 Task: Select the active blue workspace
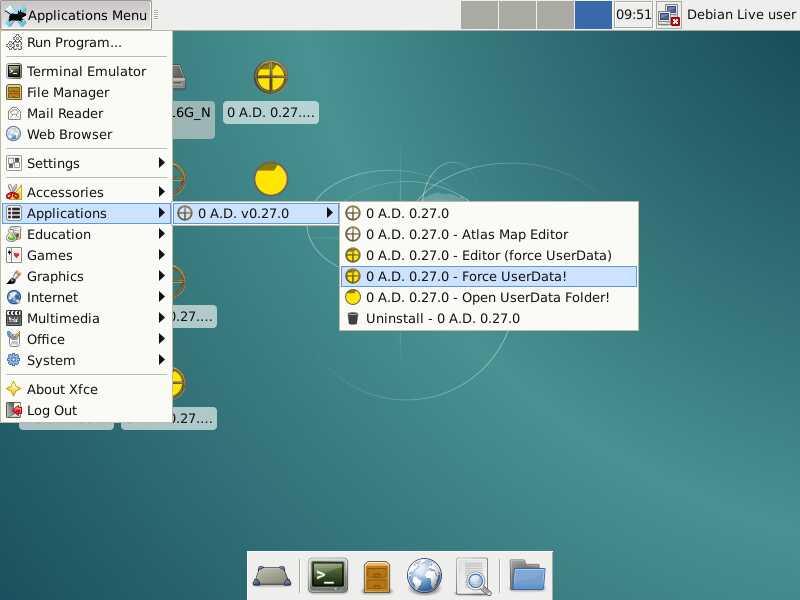coord(593,15)
